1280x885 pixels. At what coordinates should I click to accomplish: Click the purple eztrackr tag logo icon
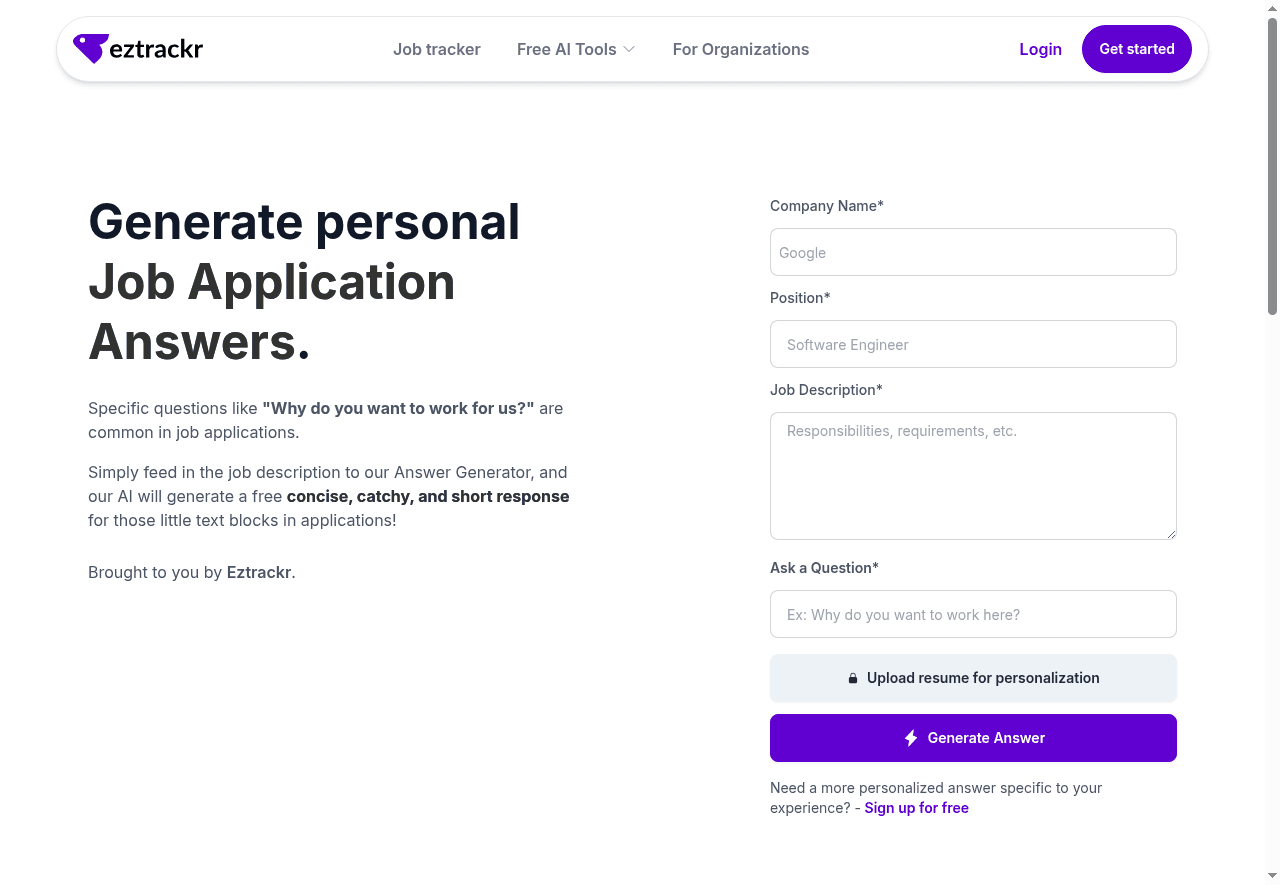tap(90, 48)
